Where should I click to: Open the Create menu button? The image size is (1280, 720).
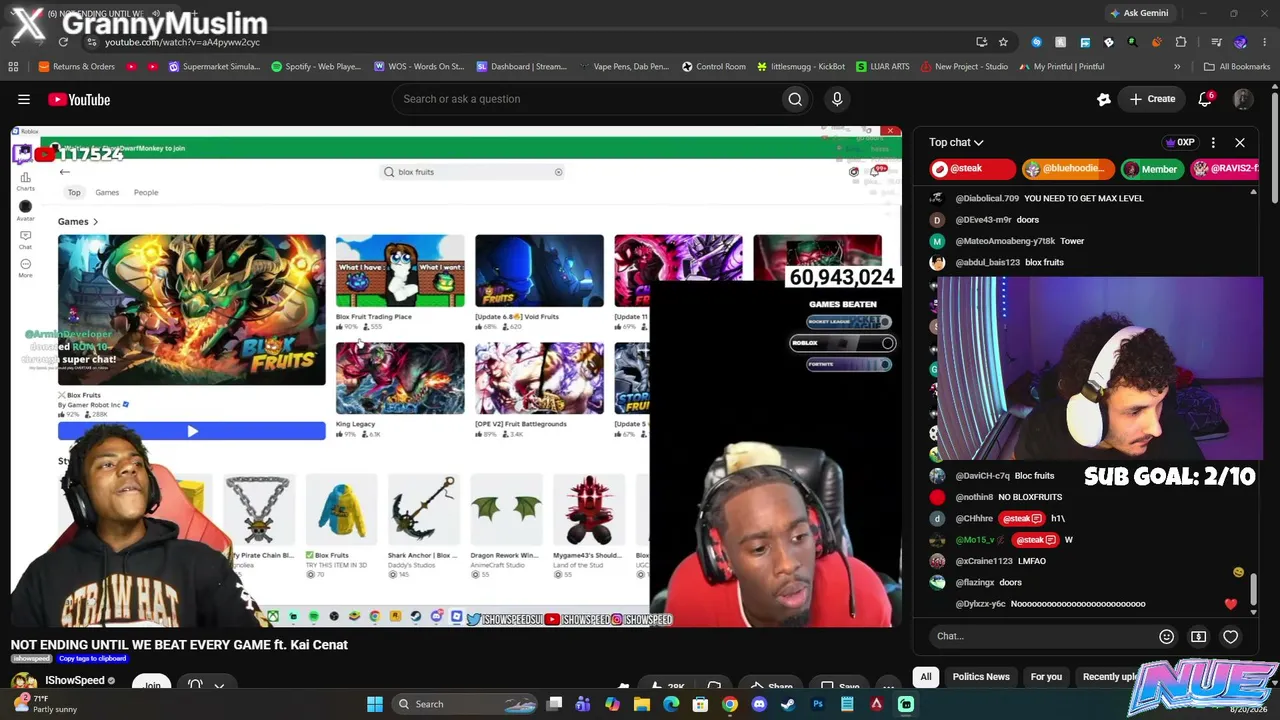tap(1152, 99)
